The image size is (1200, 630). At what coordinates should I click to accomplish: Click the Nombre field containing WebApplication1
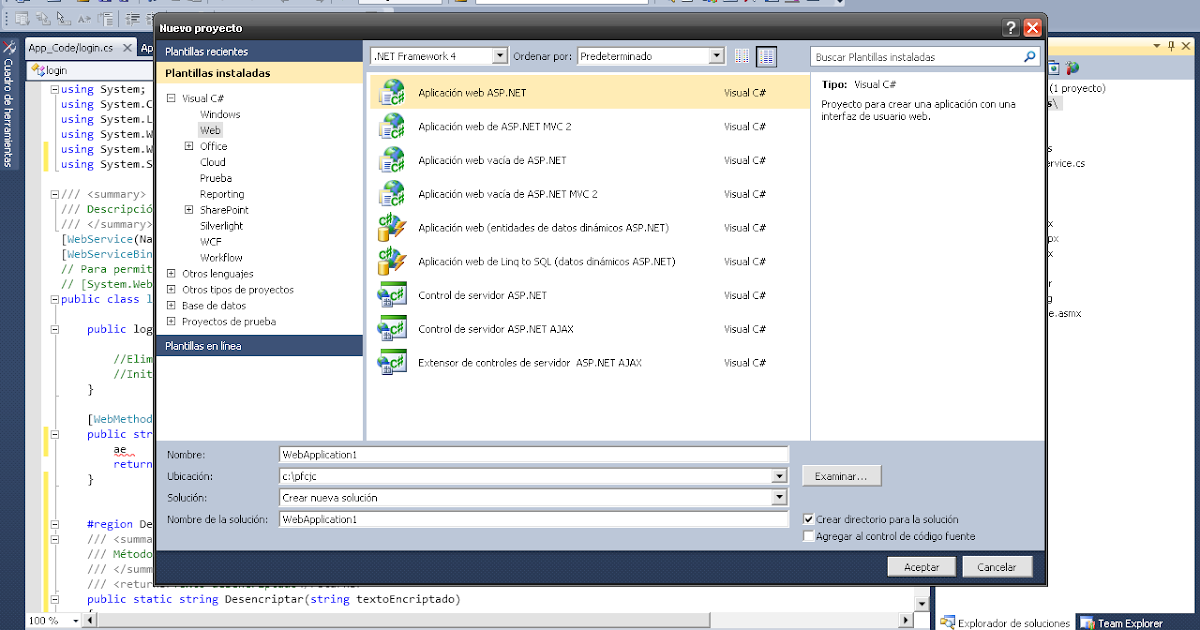point(534,455)
